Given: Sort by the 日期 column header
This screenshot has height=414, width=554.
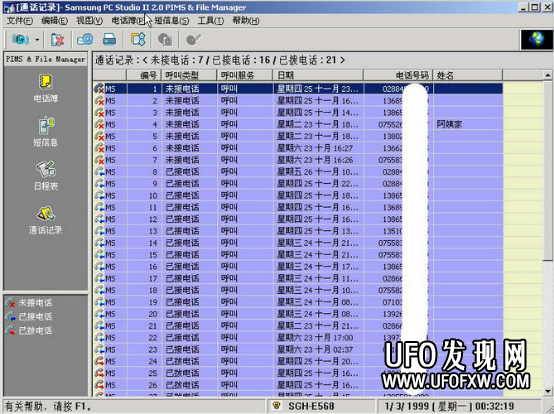Looking at the screenshot, I should (318, 75).
